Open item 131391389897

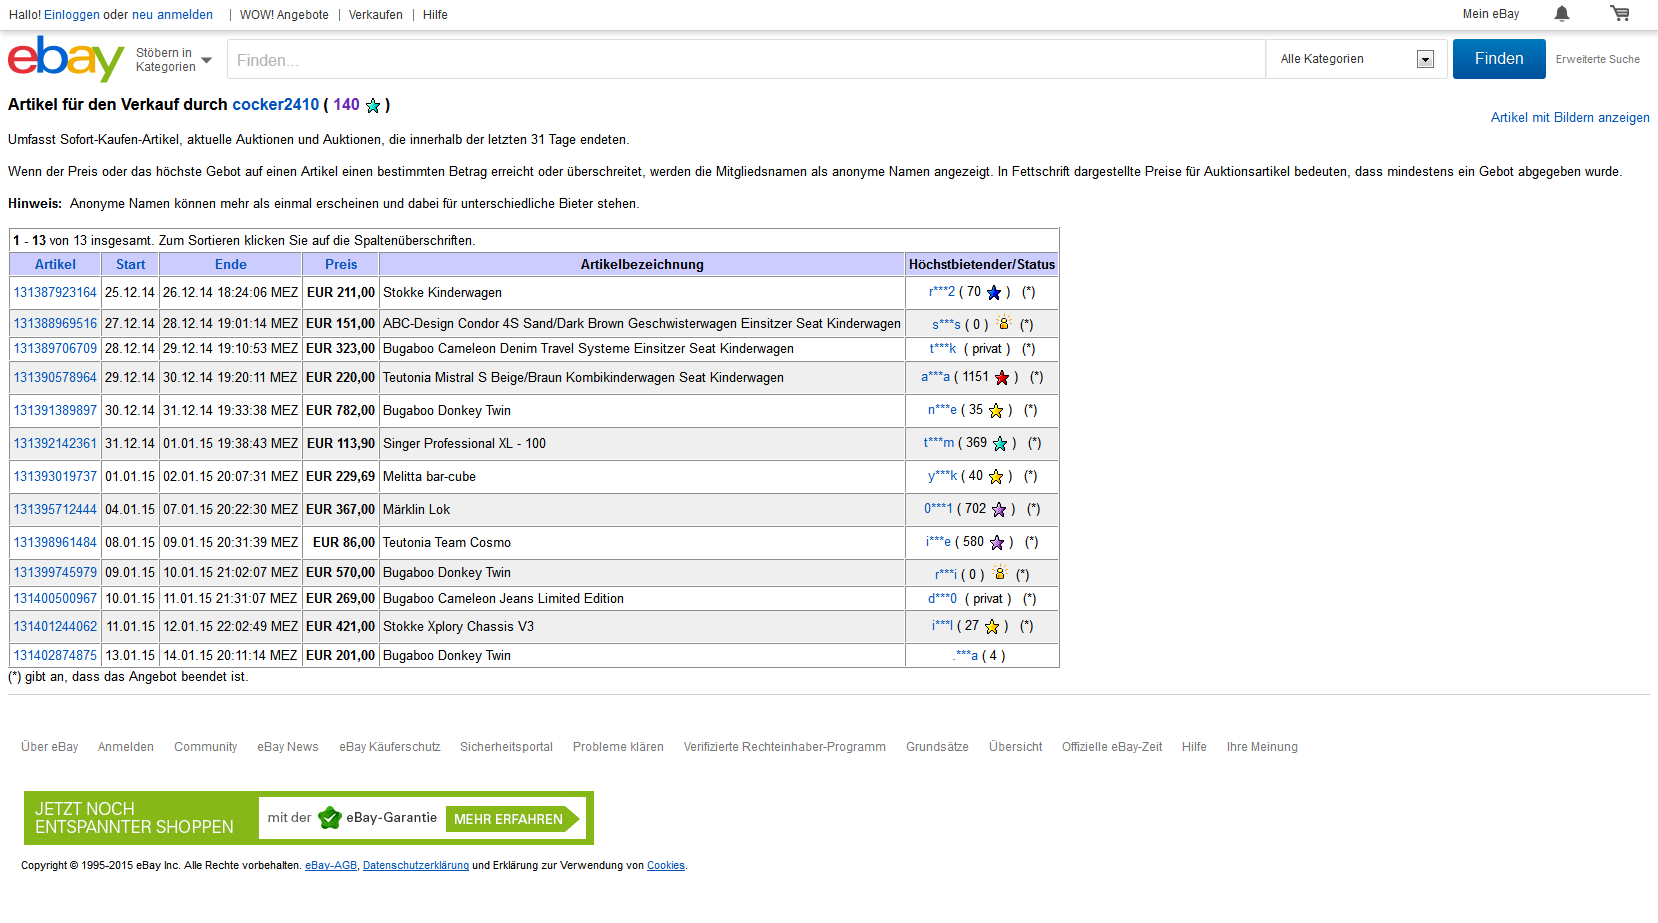[55, 411]
